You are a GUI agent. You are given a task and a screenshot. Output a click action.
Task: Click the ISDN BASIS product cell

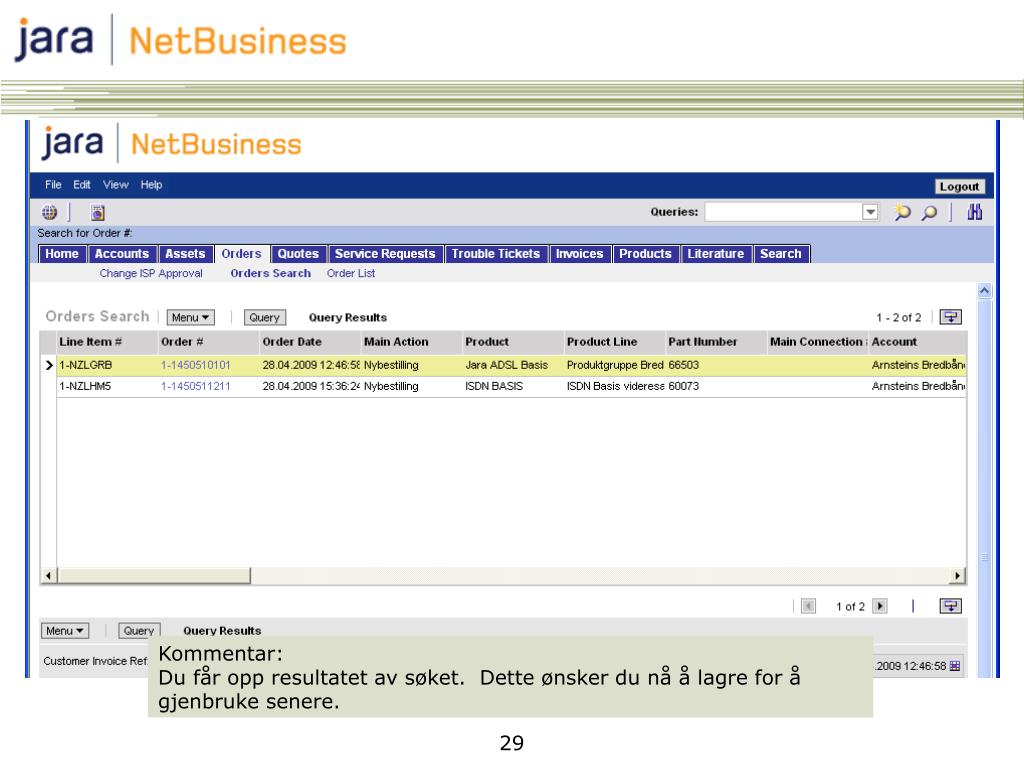coord(494,386)
